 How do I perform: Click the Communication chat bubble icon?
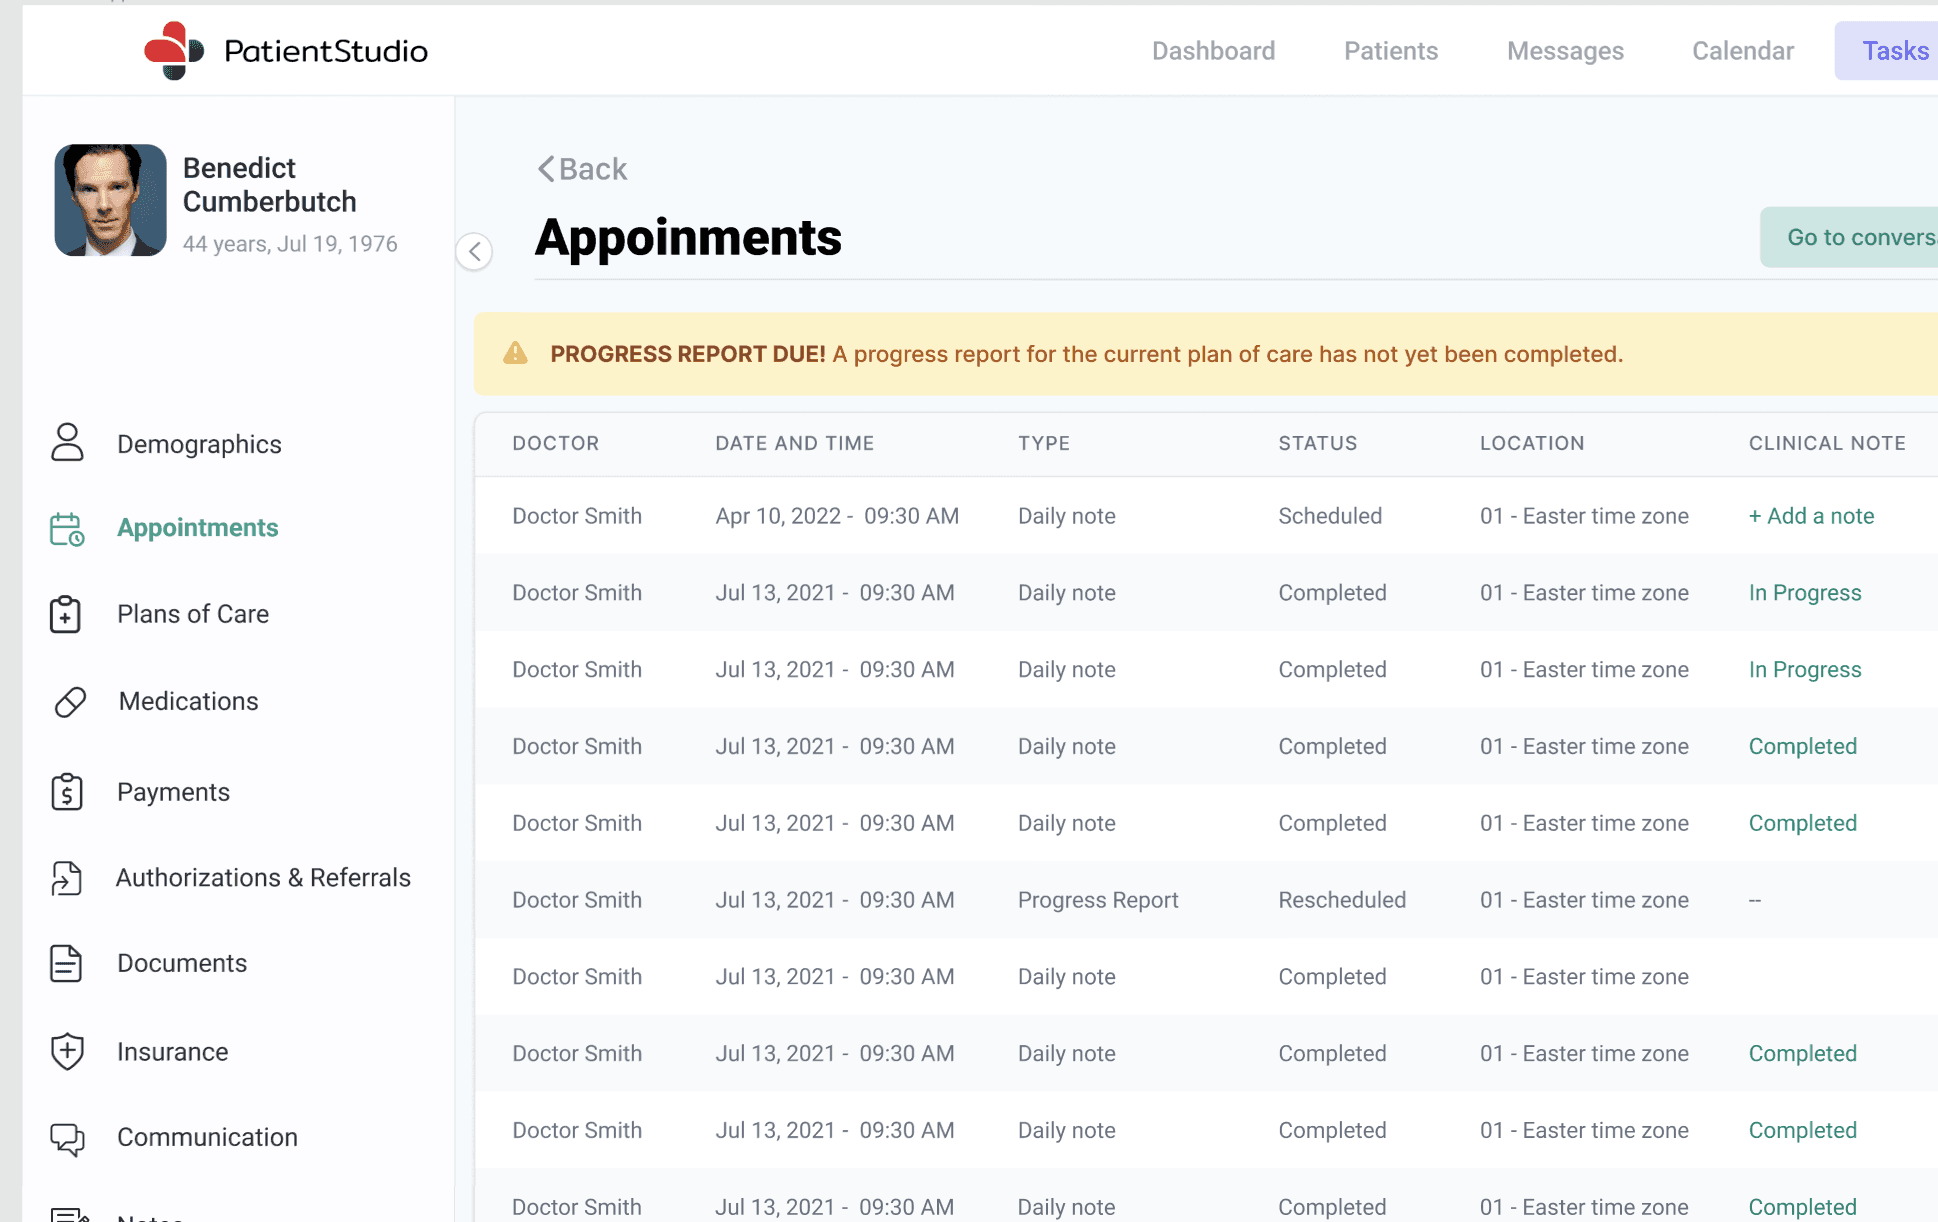click(x=67, y=1139)
